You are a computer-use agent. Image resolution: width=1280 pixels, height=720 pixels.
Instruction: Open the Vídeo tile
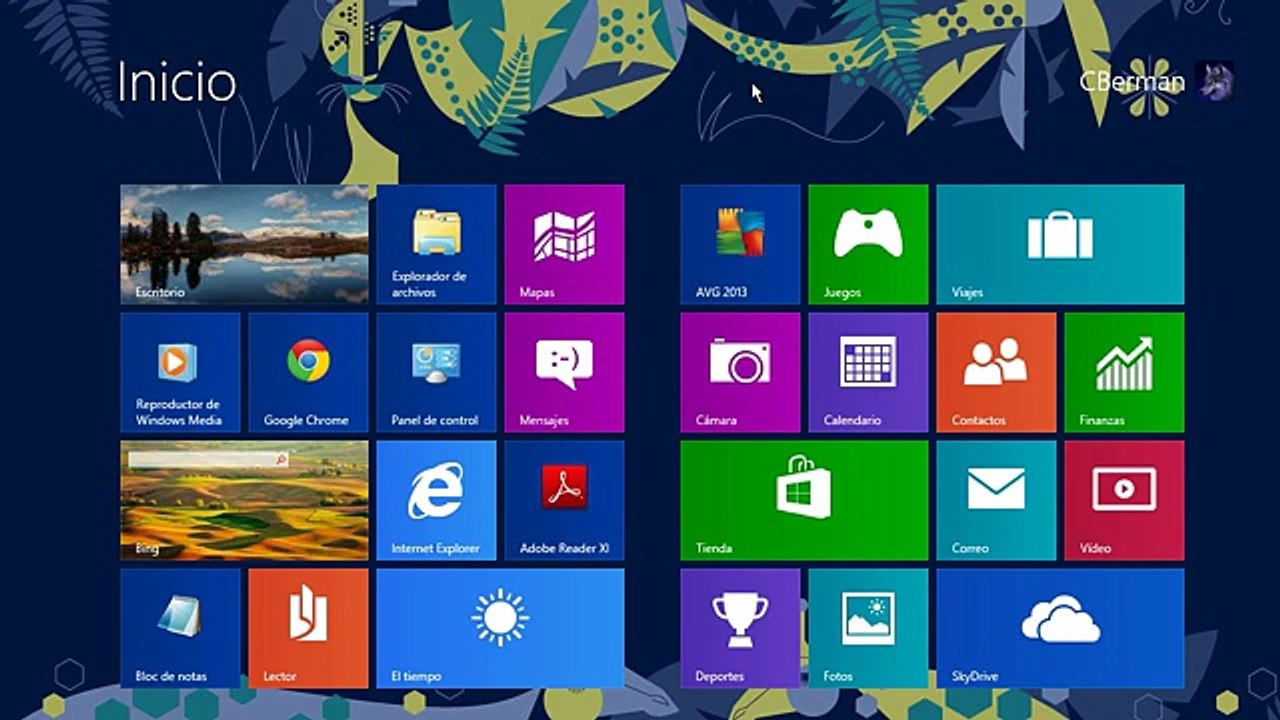coord(1124,500)
